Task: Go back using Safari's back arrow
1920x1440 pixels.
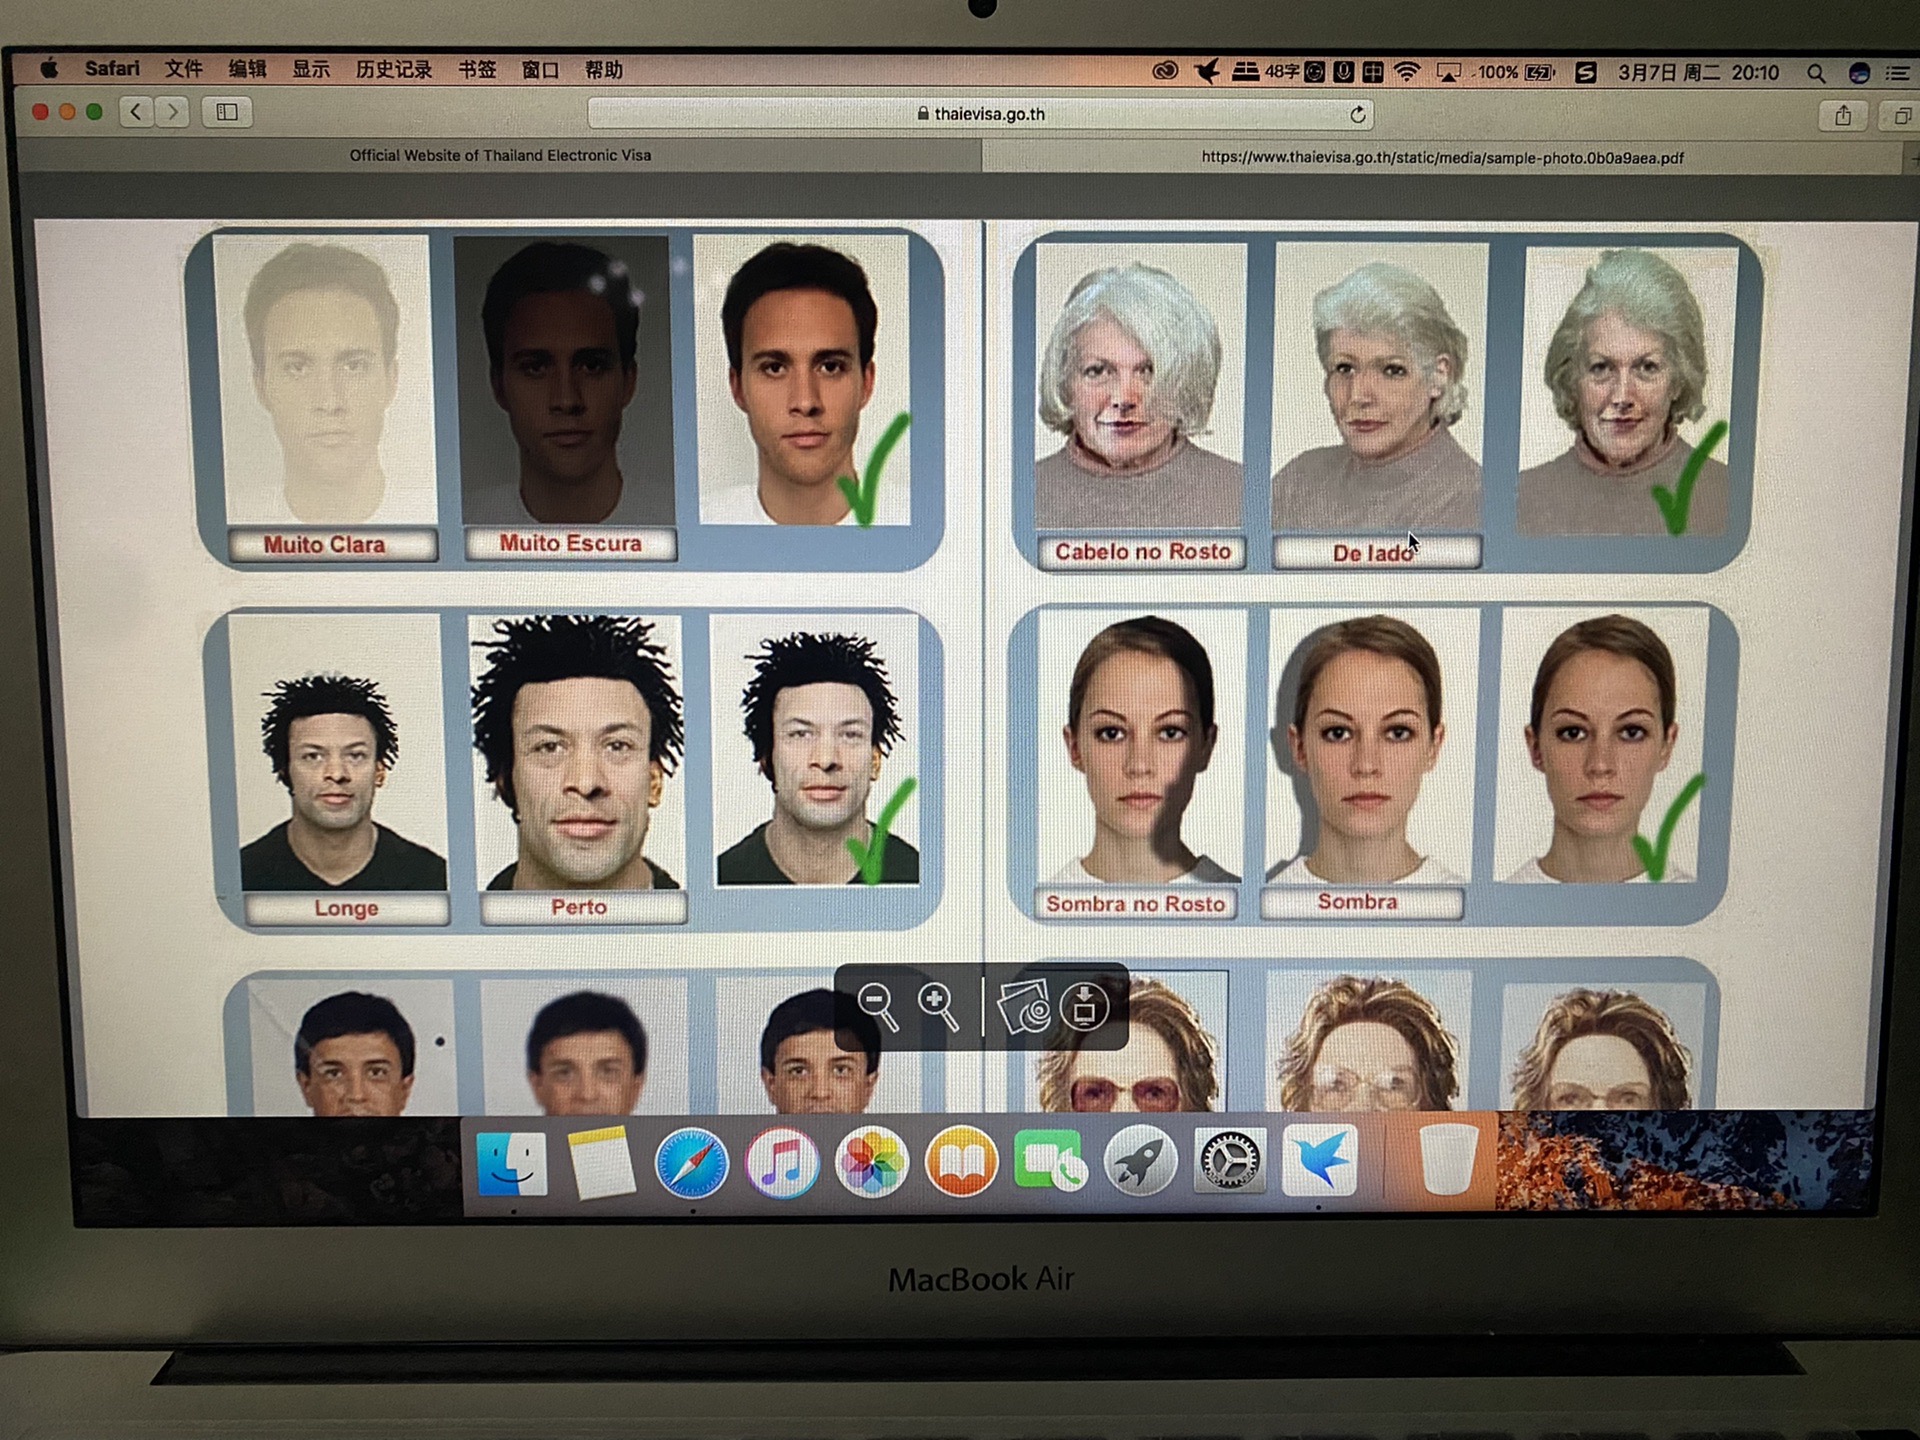Action: click(x=136, y=112)
